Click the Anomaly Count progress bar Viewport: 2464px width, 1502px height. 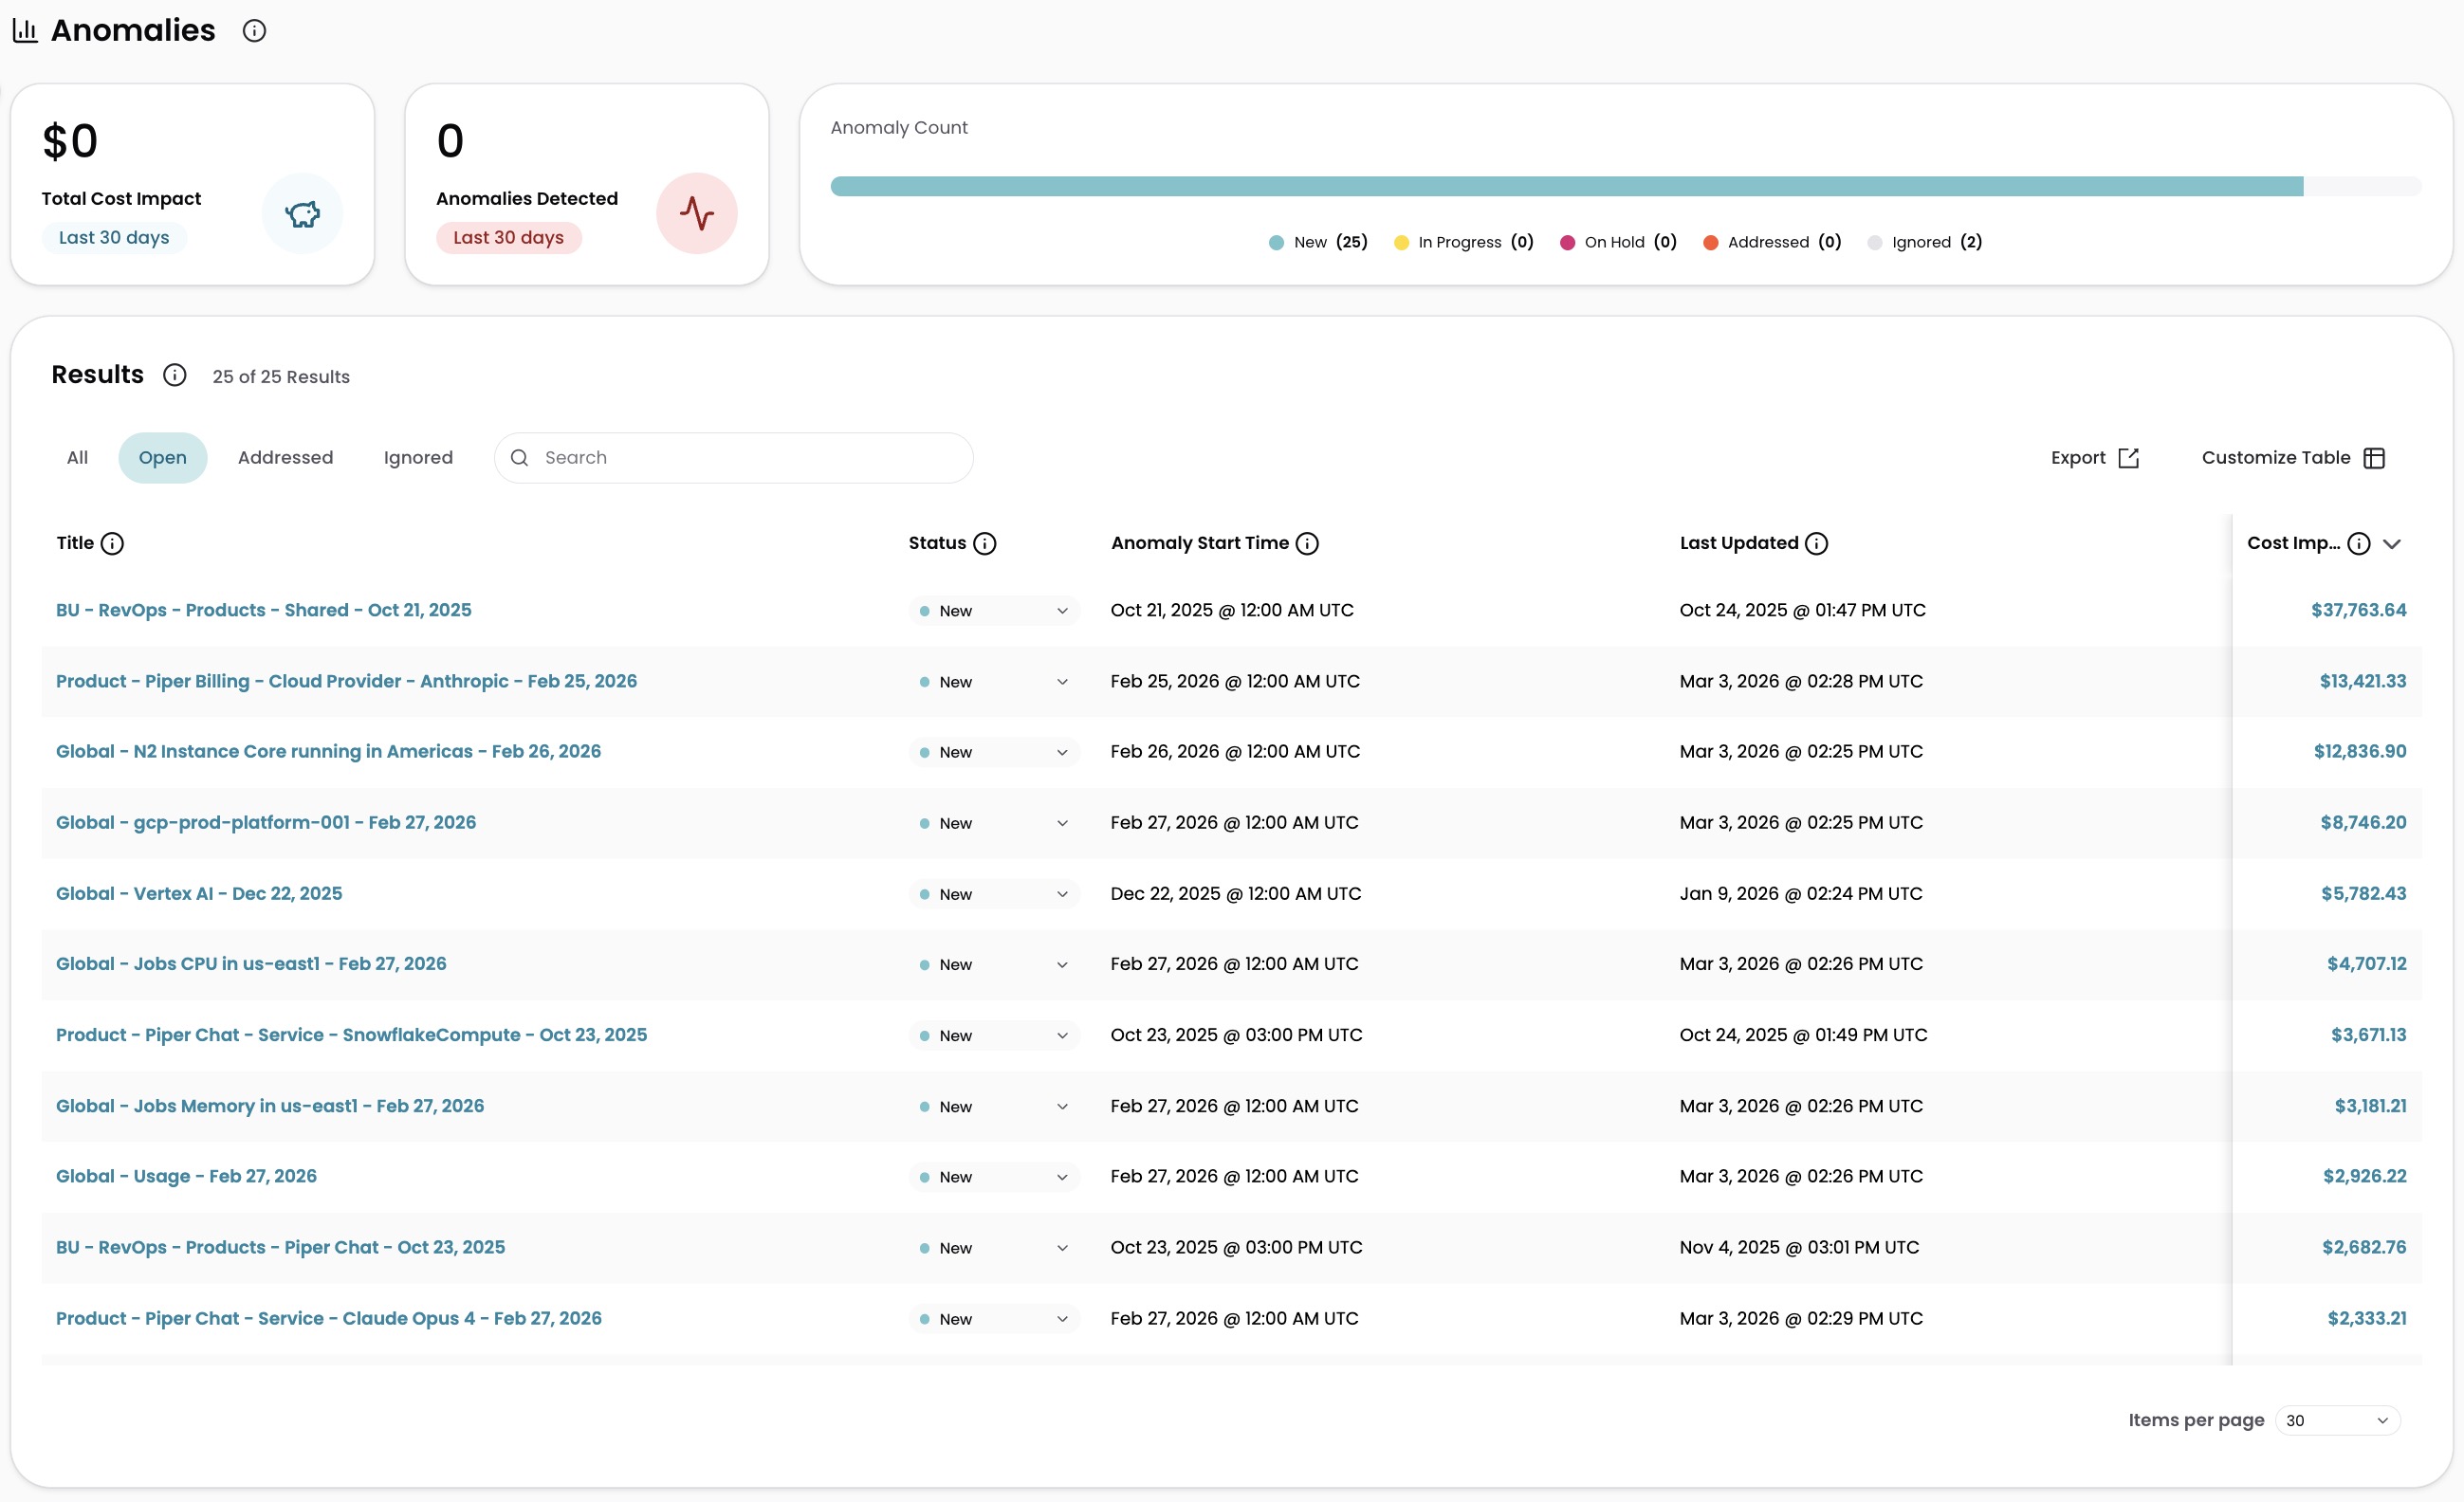[1626, 186]
